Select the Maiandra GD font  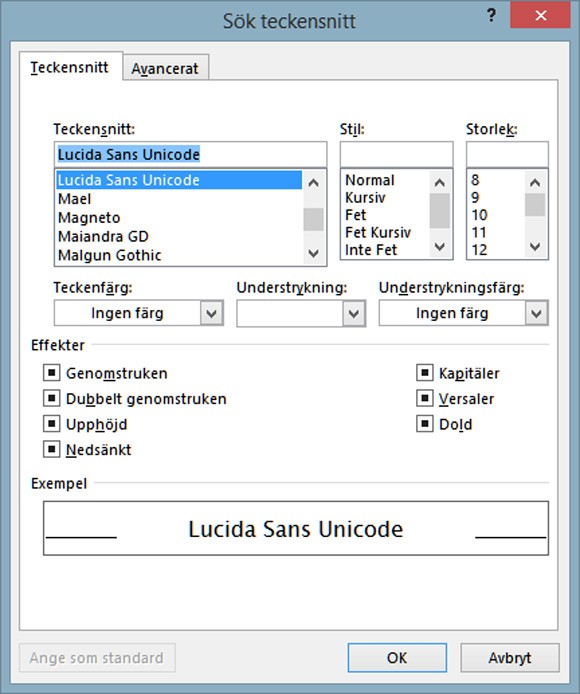pyautogui.click(x=179, y=236)
